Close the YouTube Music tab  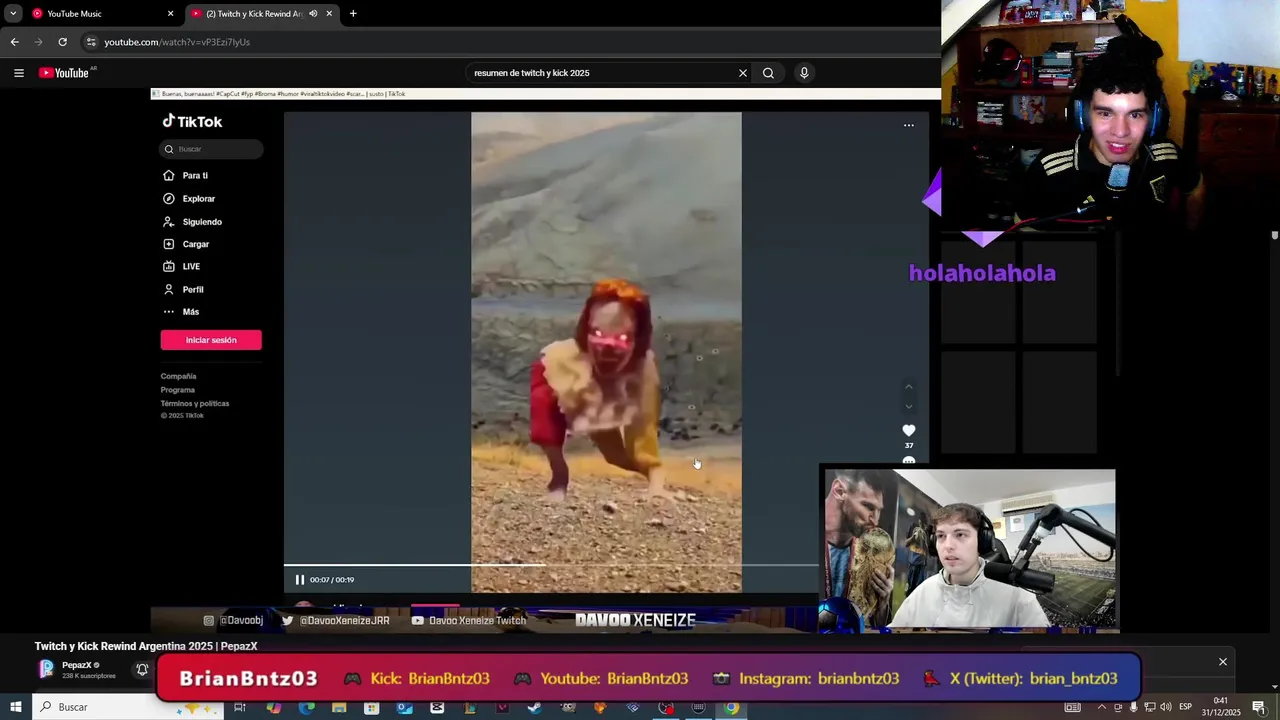[x=170, y=14]
